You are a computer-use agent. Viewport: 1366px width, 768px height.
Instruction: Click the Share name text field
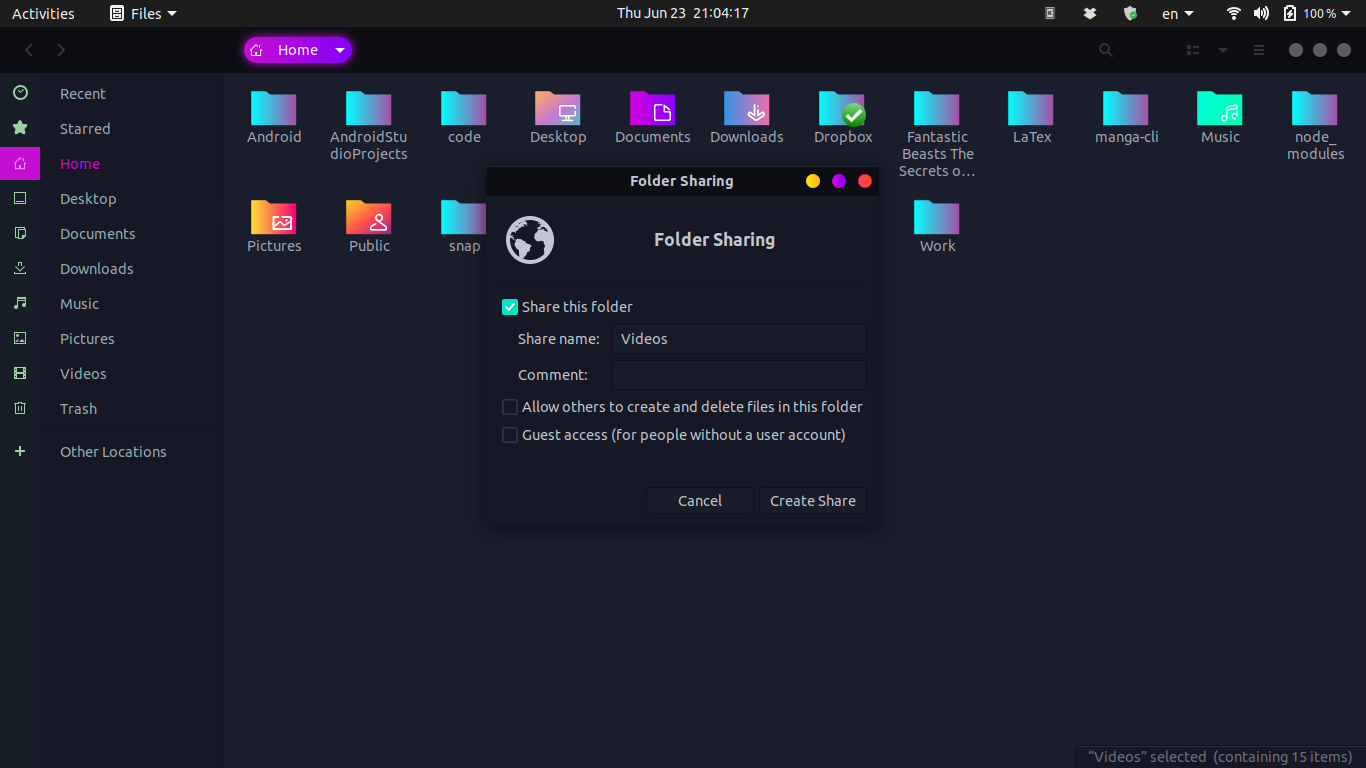[x=738, y=339]
